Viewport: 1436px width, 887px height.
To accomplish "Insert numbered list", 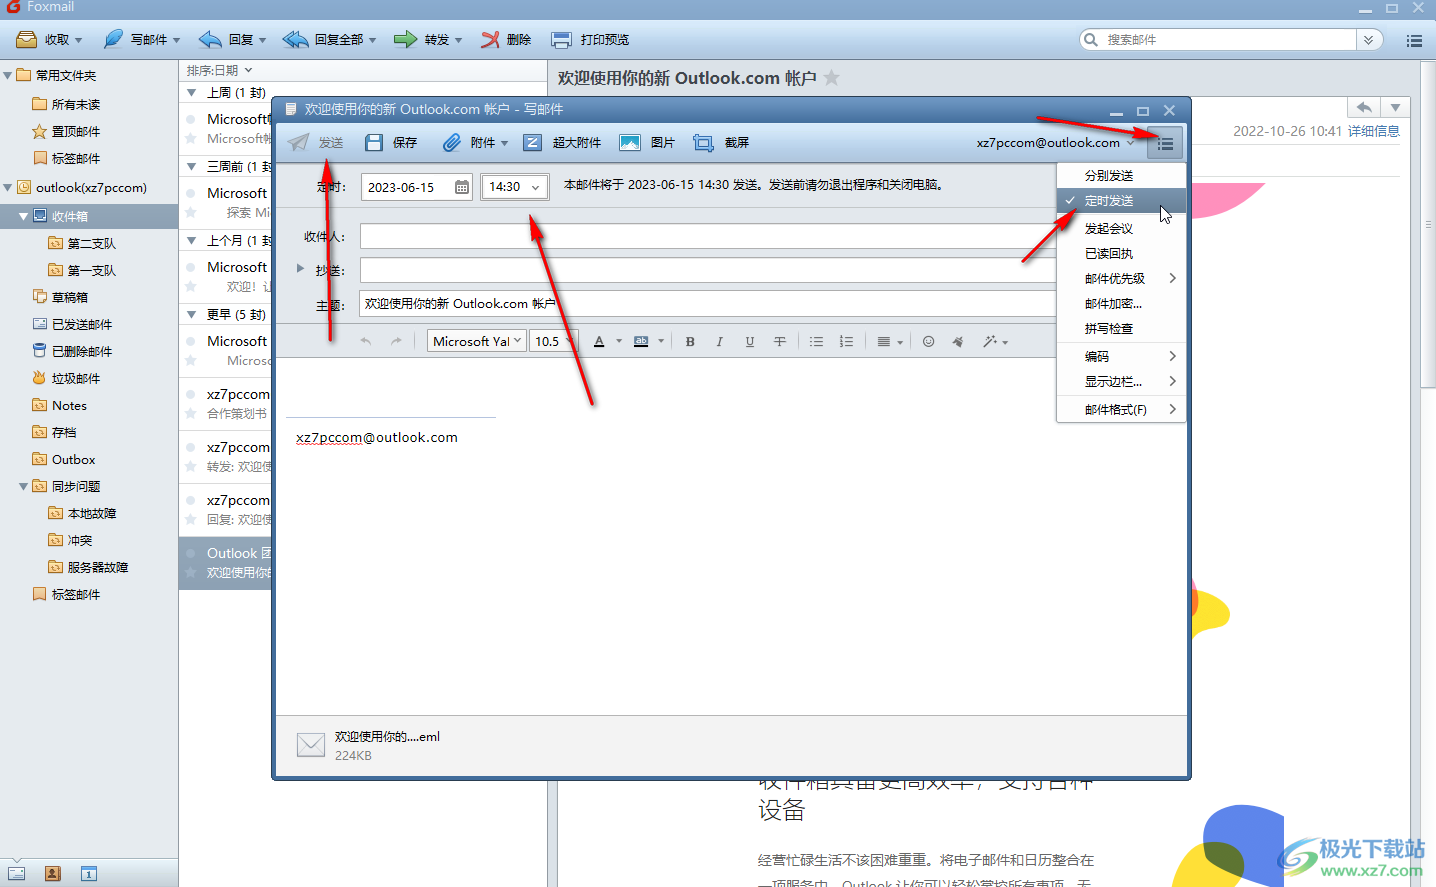I will click(x=846, y=342).
